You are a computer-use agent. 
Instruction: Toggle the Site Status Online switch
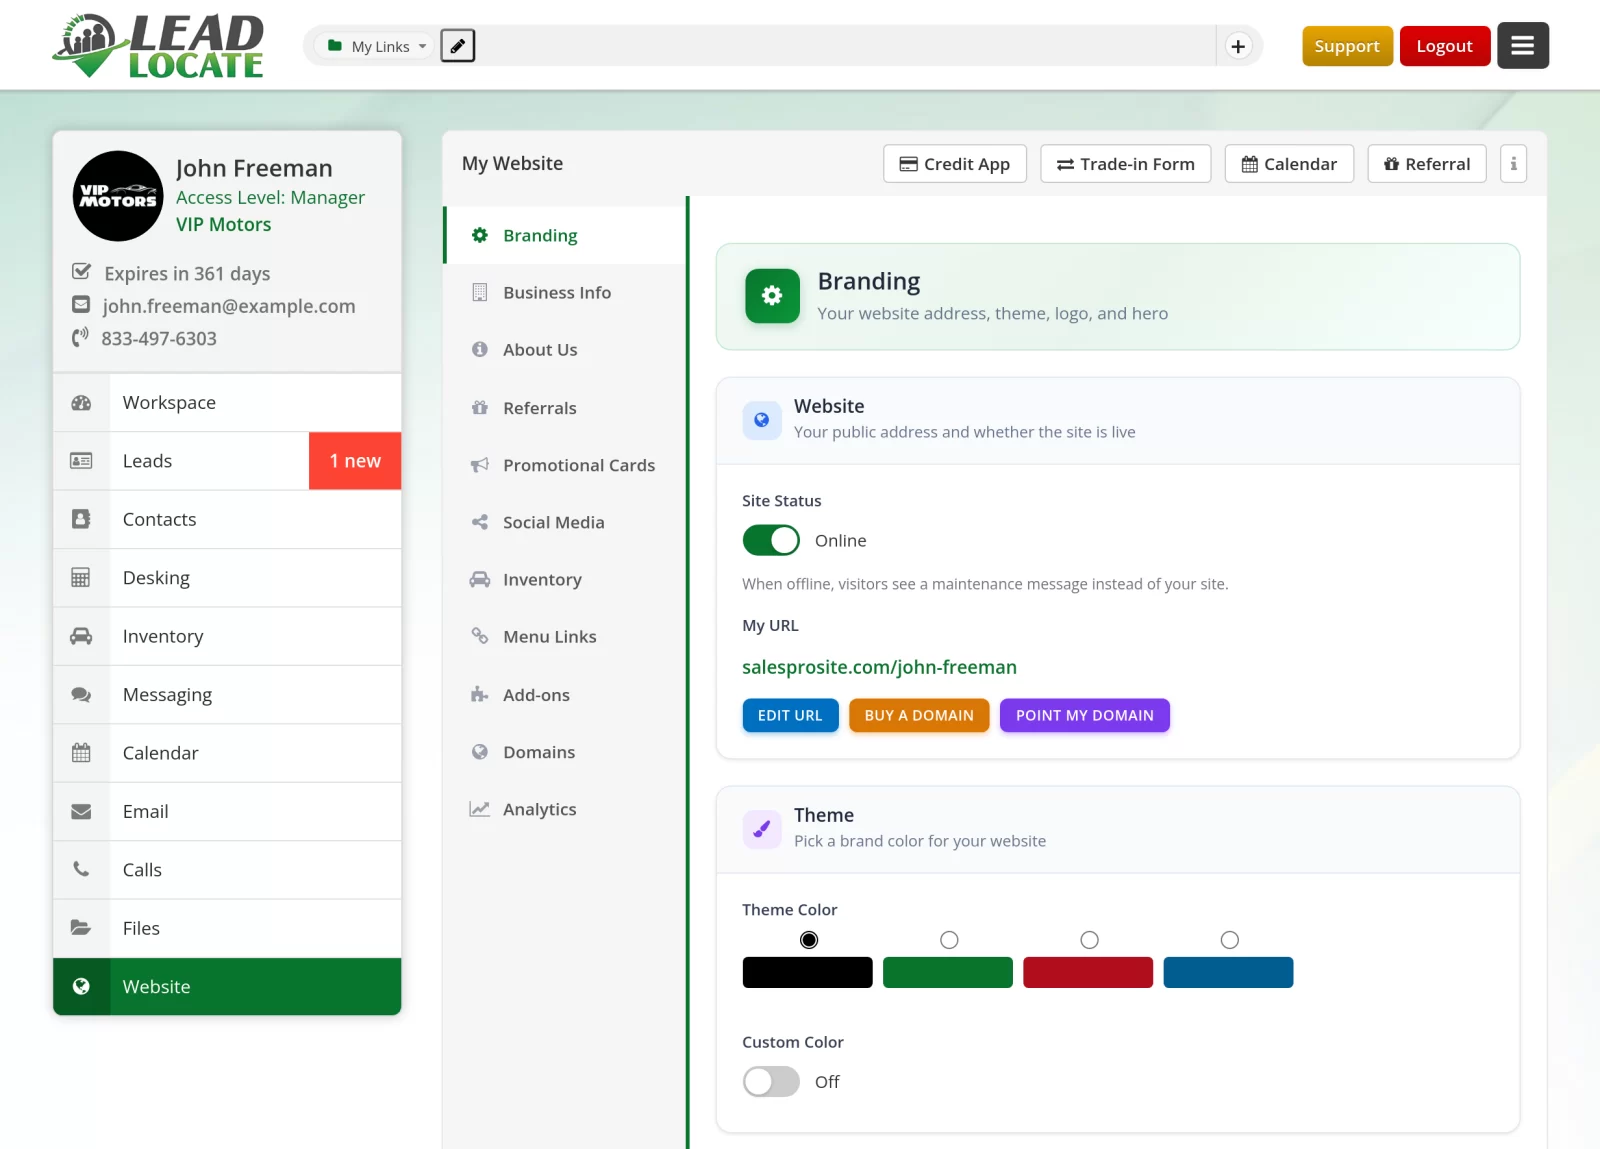(771, 540)
